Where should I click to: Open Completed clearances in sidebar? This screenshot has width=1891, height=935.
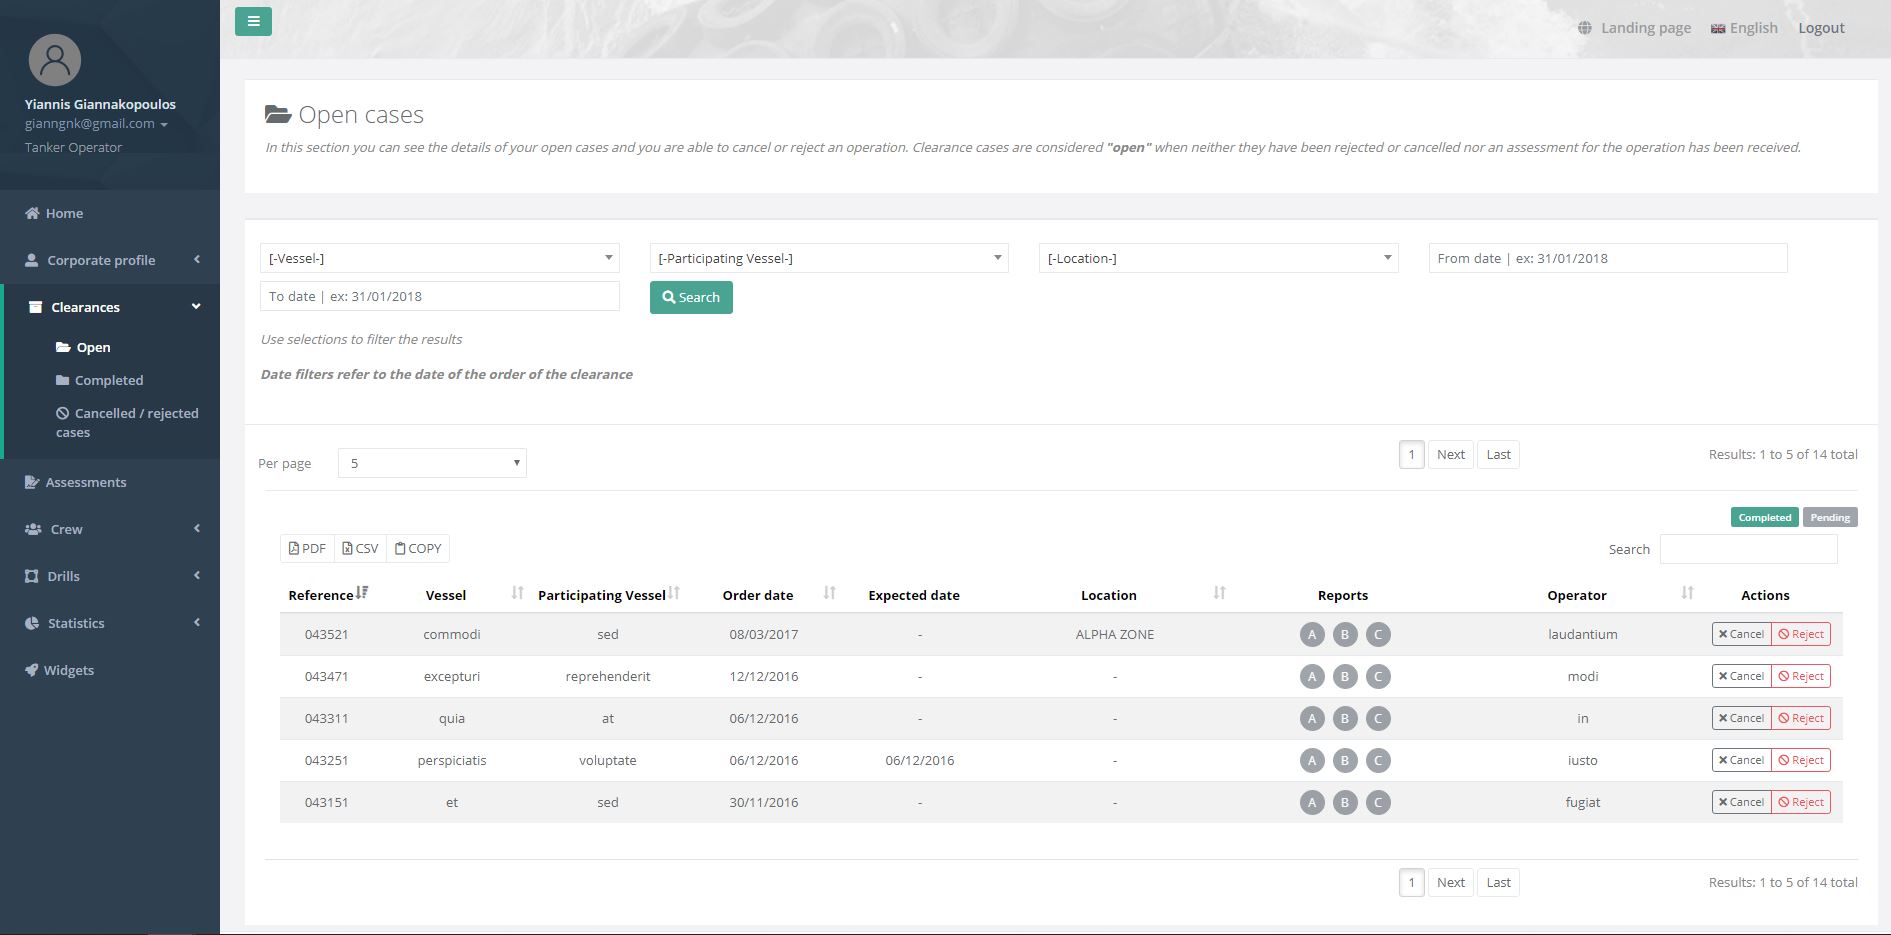(x=108, y=380)
